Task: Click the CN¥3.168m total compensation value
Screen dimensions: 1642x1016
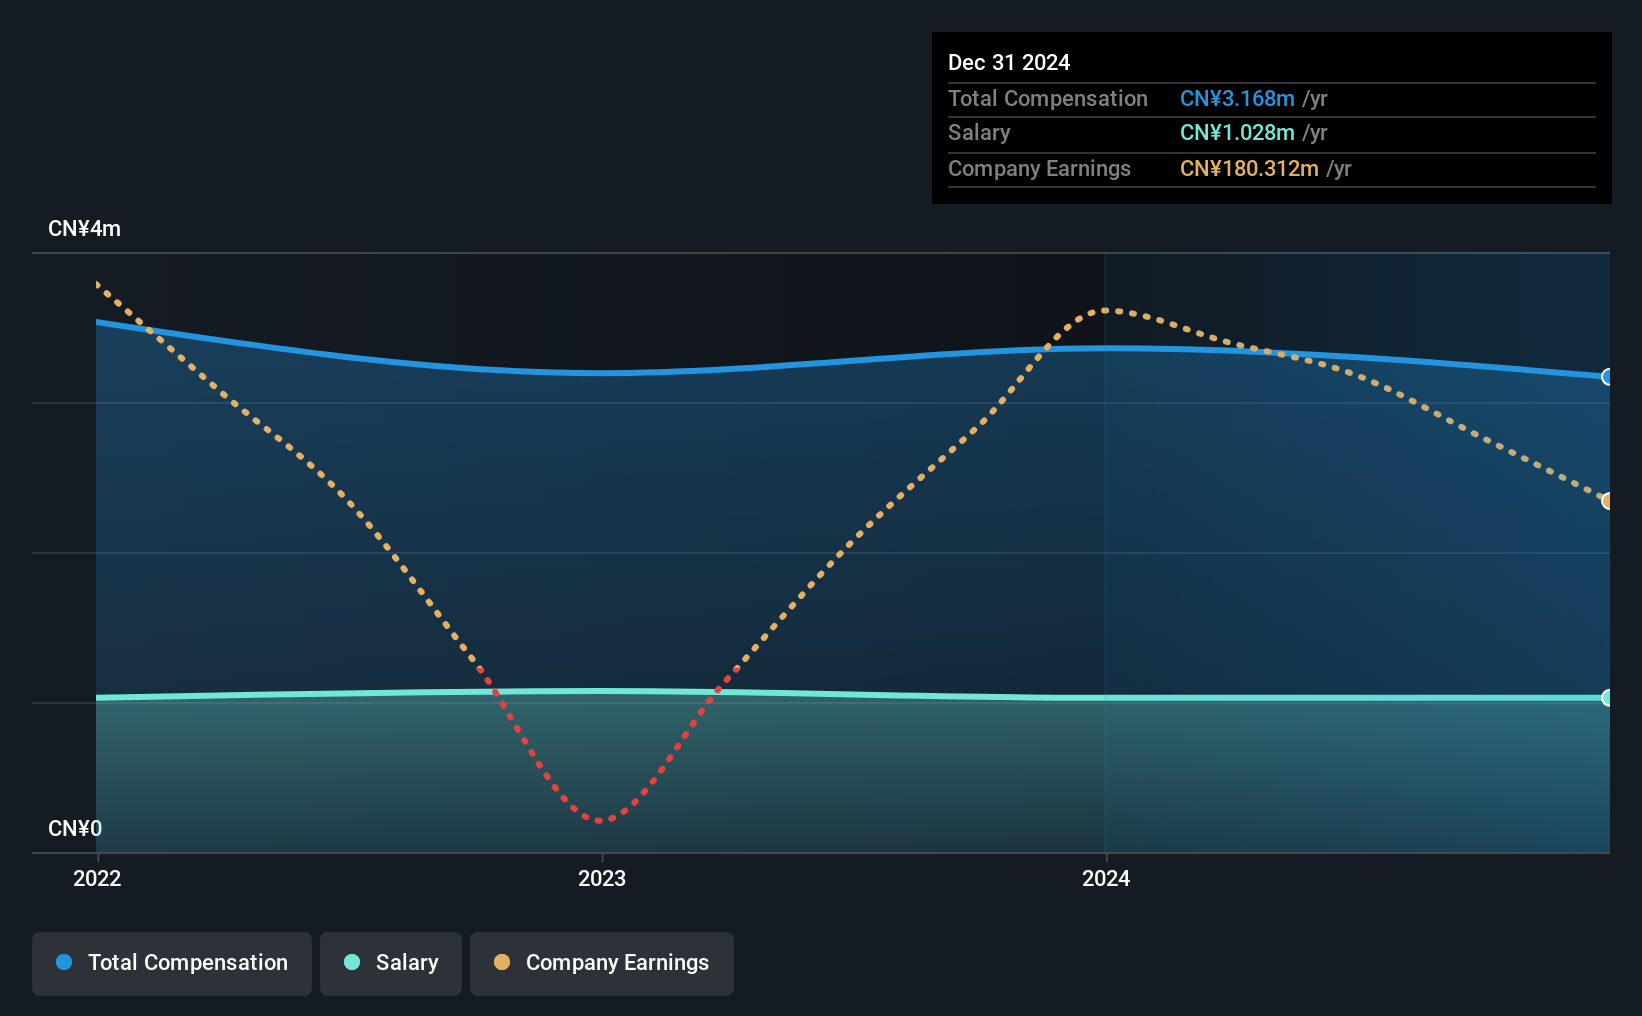Action: click(1237, 98)
